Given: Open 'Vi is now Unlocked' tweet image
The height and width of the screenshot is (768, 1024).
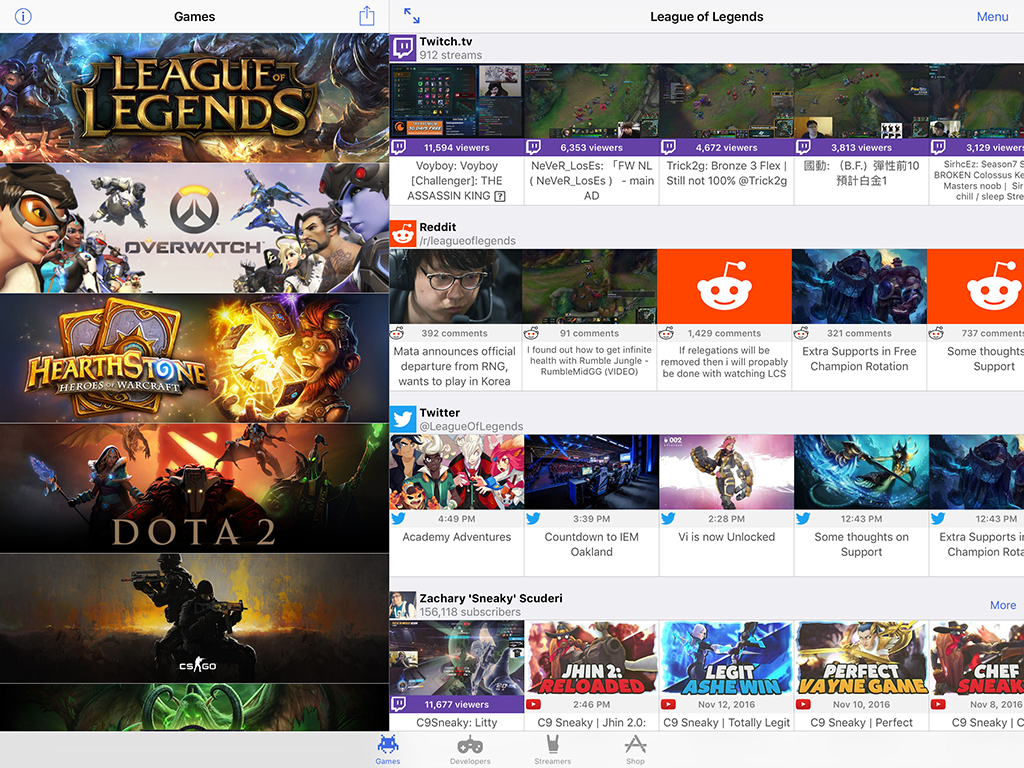Looking at the screenshot, I should (x=727, y=472).
